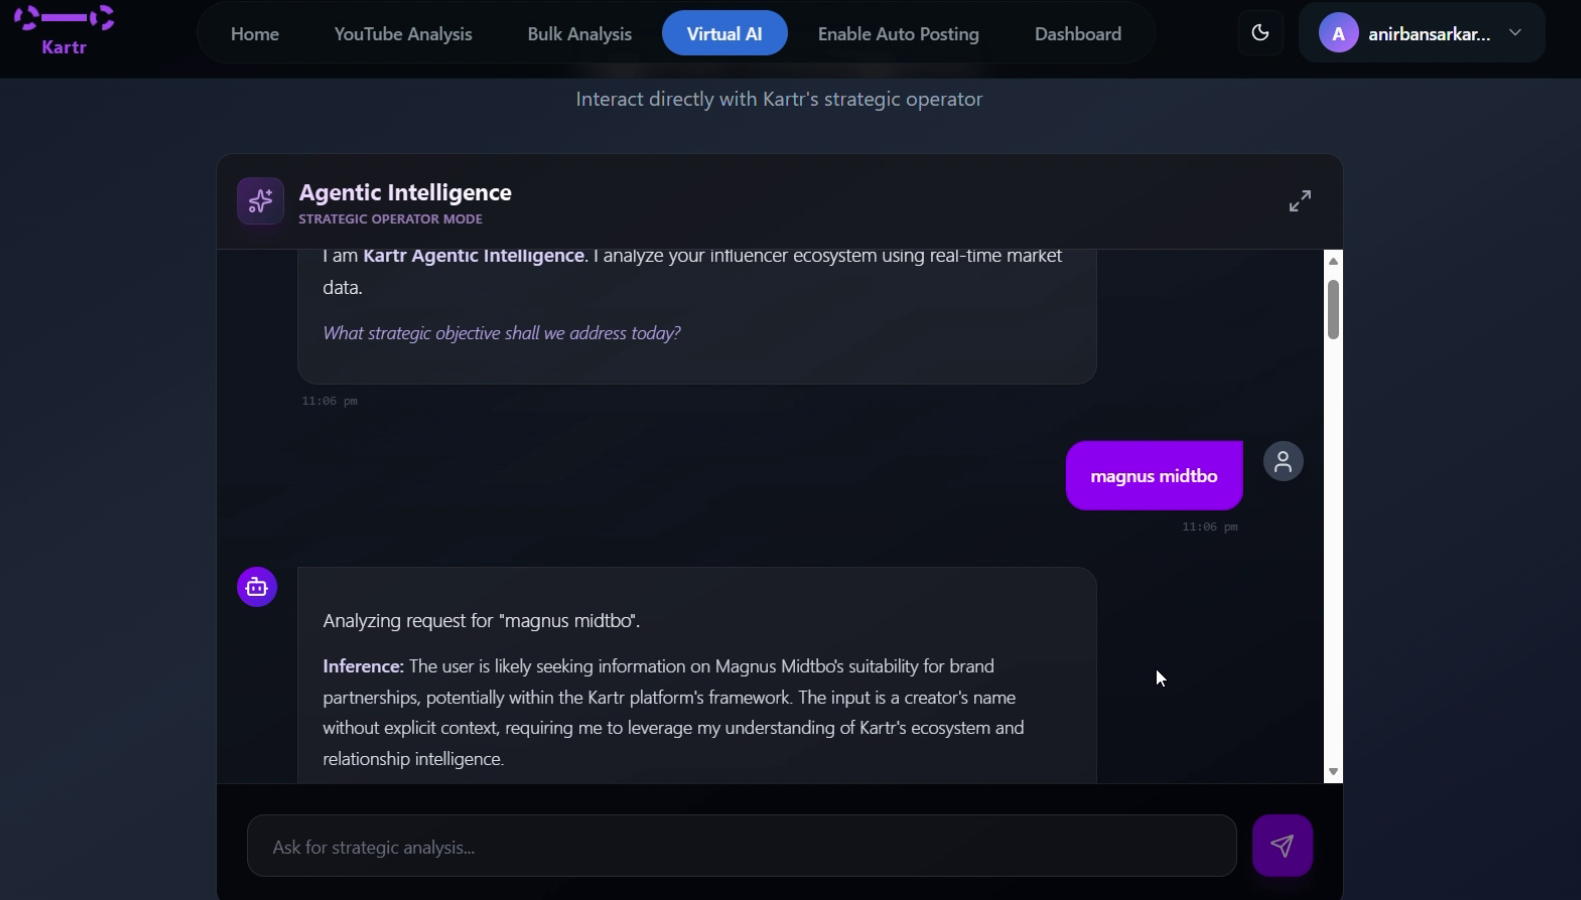Screen dimensions: 1581x900
Task: Click the 'Agentic Intelligence' heading
Action: point(405,192)
